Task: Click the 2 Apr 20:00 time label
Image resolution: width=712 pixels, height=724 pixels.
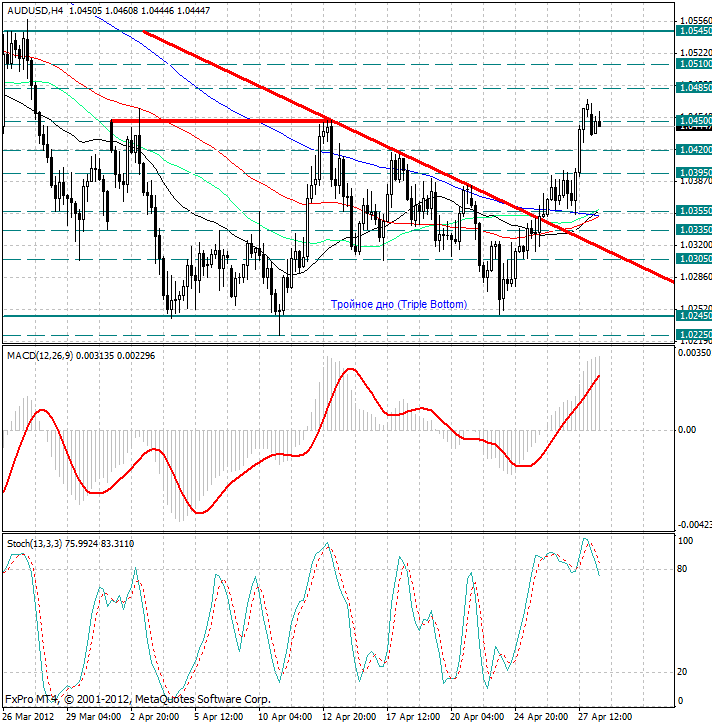Action: [155, 717]
